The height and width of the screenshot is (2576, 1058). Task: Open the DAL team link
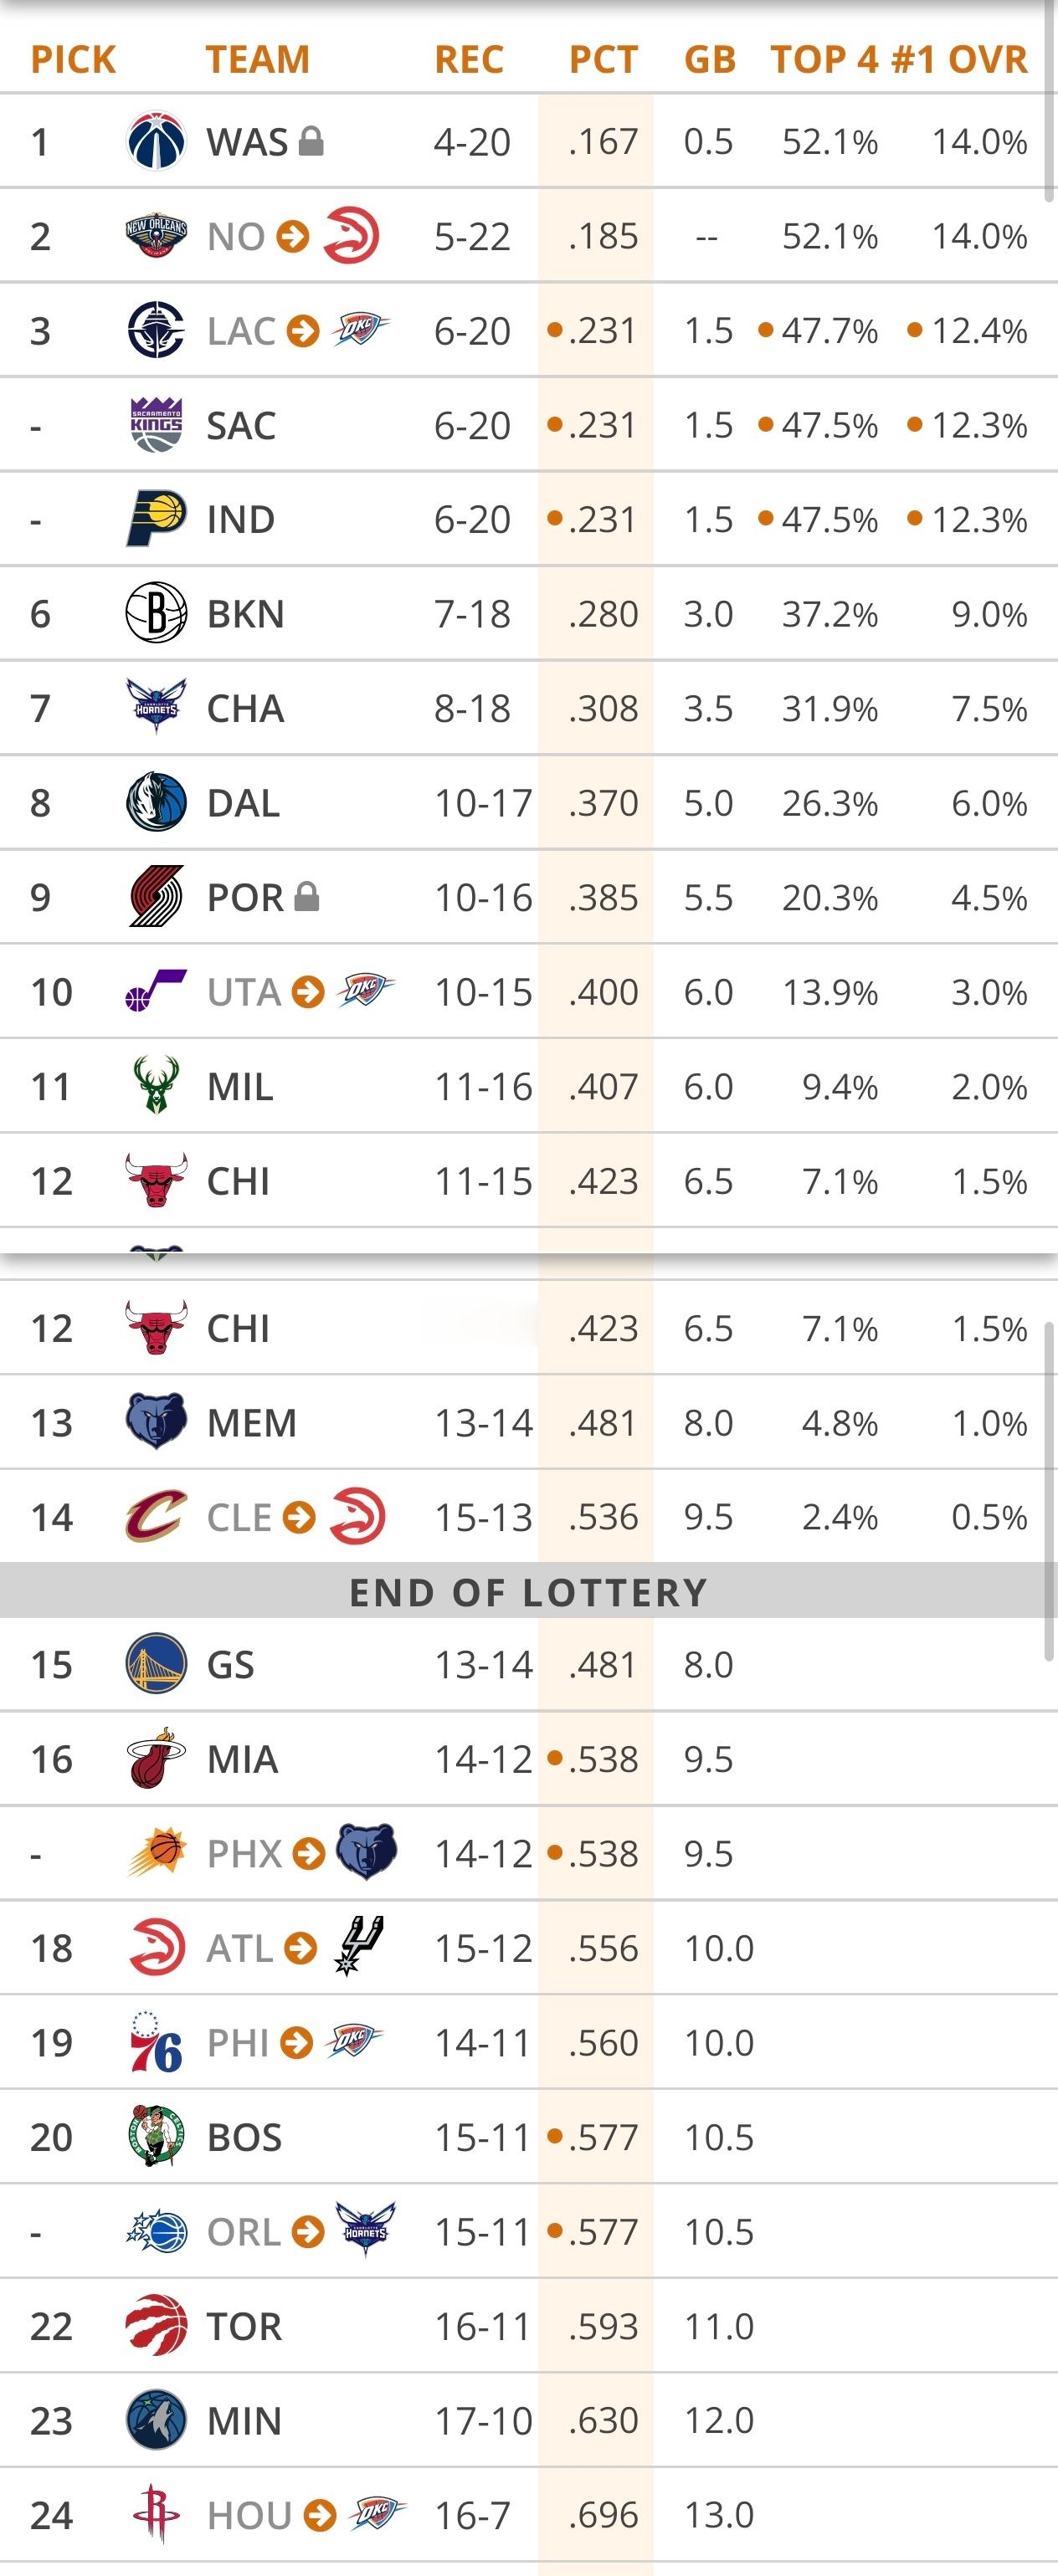tap(243, 803)
